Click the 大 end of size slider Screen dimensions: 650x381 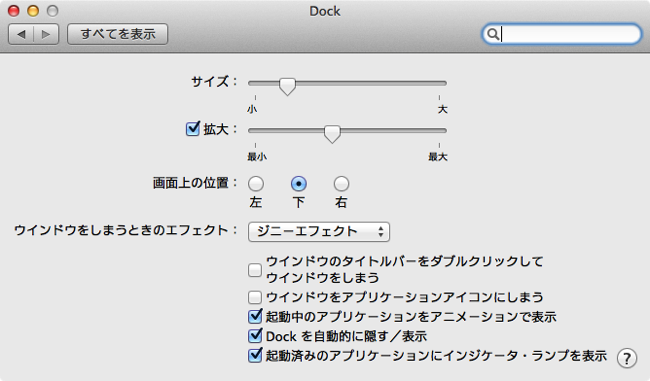(443, 109)
